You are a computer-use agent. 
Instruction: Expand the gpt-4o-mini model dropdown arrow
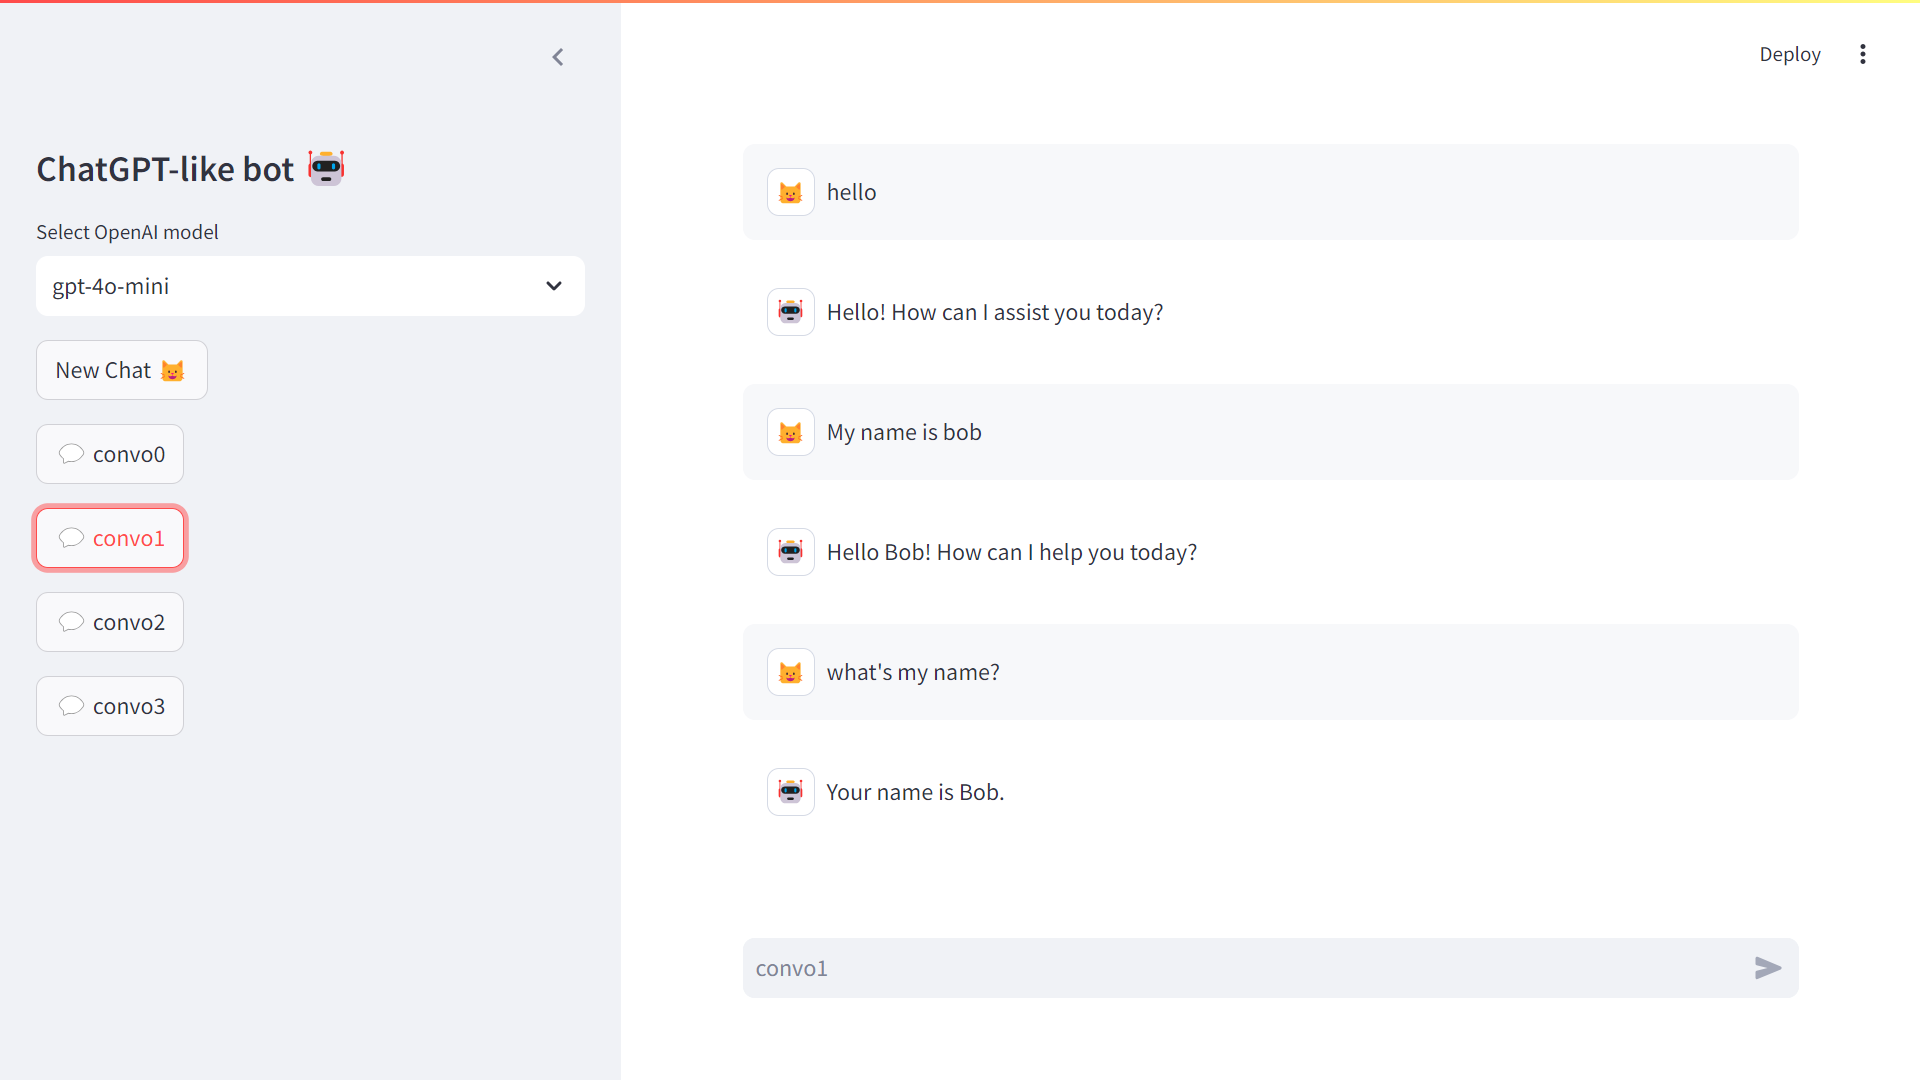[x=554, y=286]
